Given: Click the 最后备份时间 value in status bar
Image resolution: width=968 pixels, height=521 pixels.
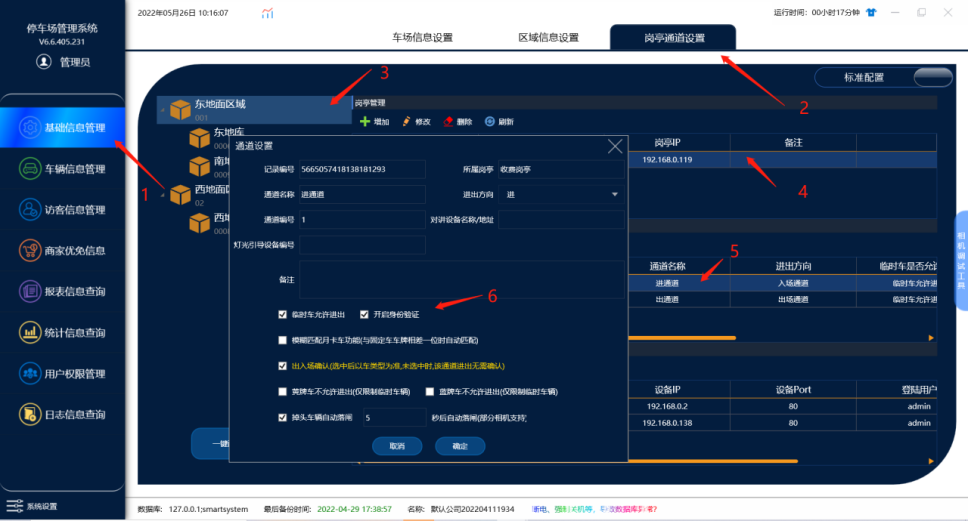Looking at the screenshot, I should click(354, 509).
